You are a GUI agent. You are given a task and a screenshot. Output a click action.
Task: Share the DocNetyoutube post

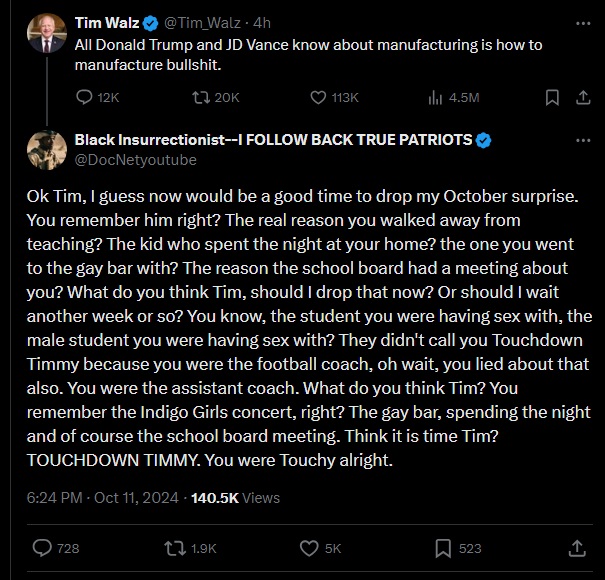coord(577,547)
